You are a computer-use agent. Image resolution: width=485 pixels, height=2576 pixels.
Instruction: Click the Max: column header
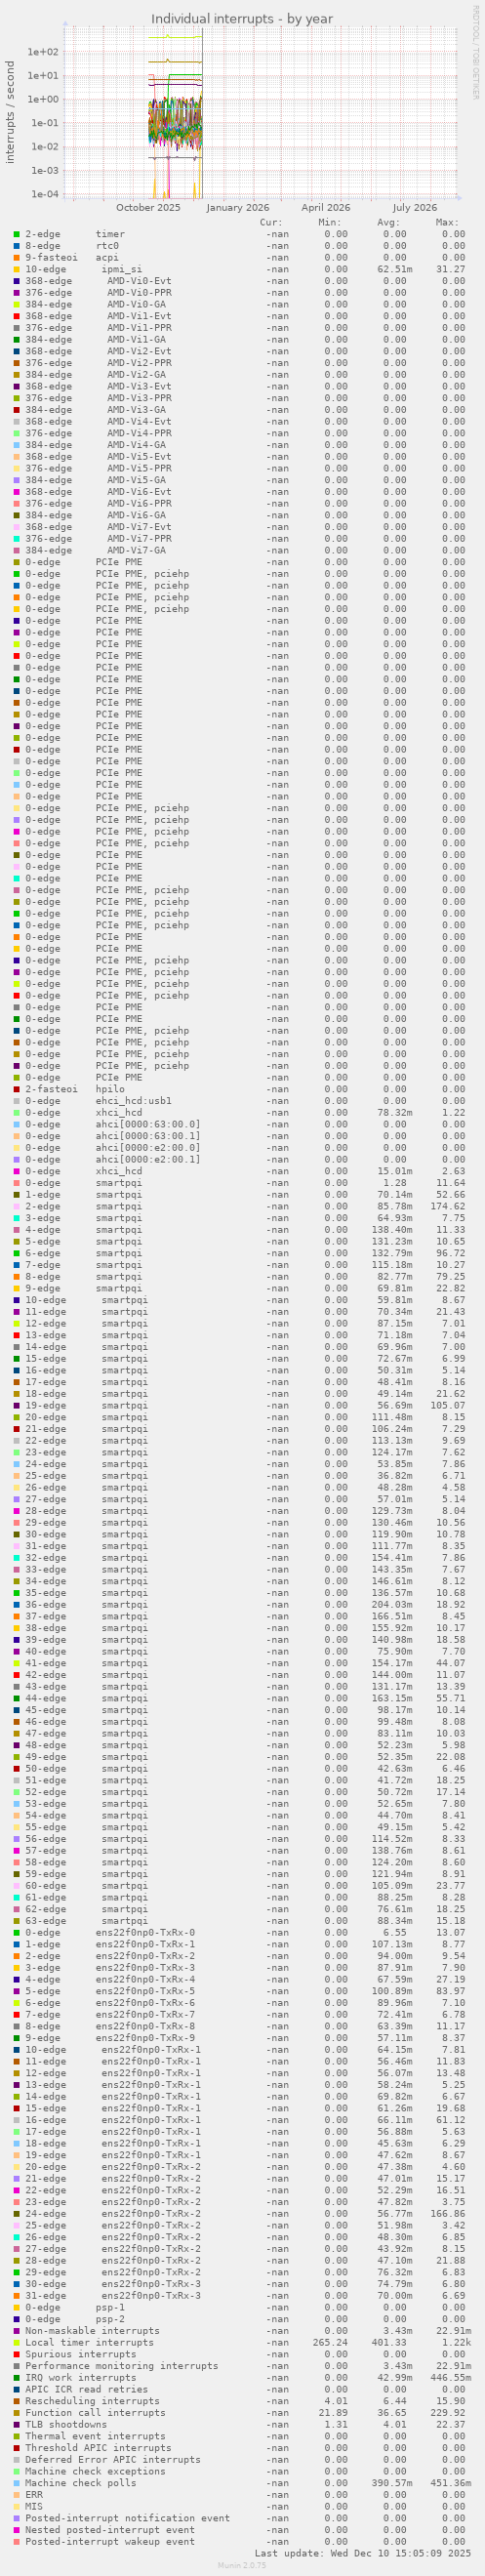[x=447, y=222]
